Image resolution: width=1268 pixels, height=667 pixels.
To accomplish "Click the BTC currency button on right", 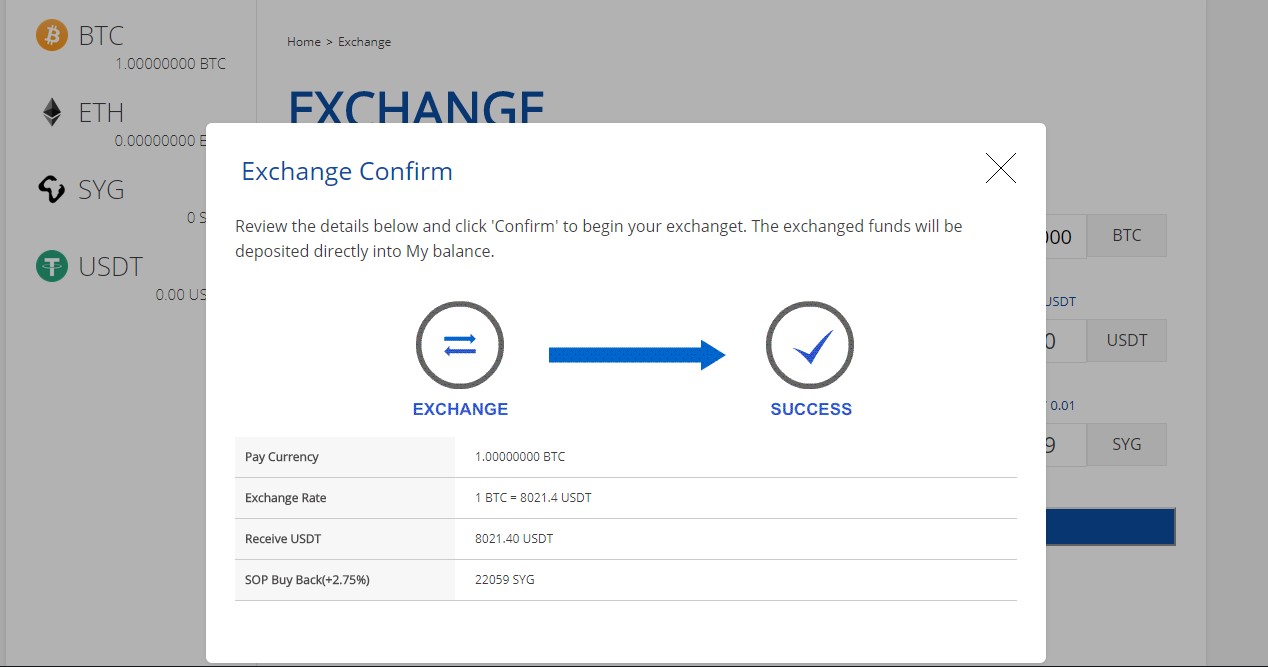I will 1126,236.
